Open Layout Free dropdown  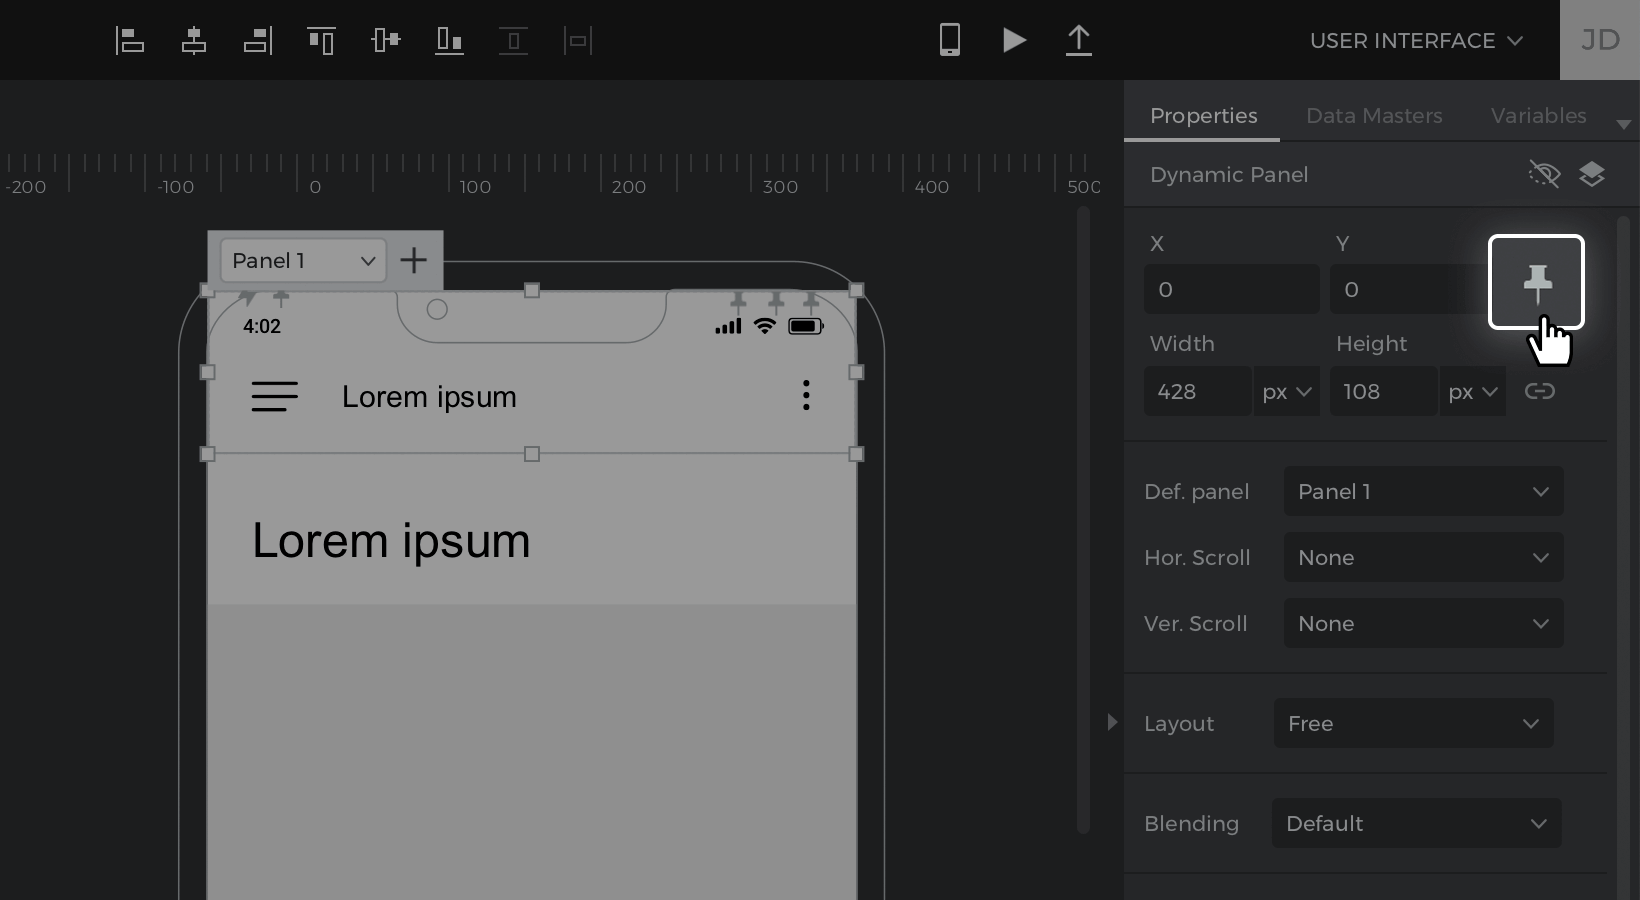[x=1413, y=723]
